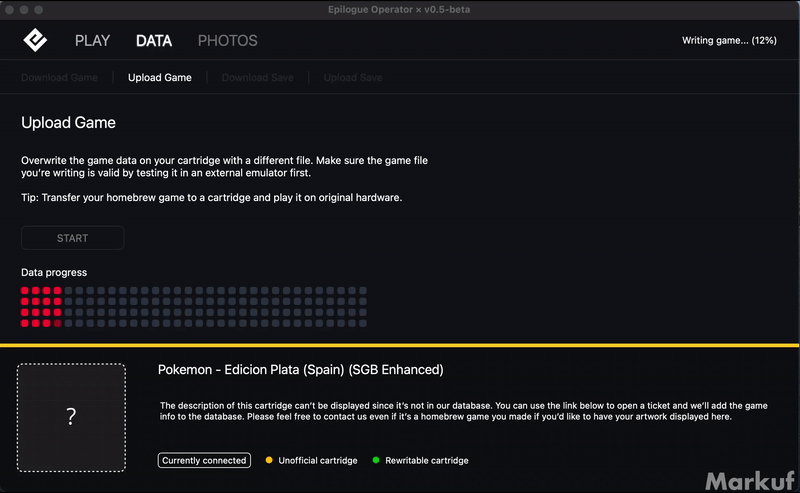The height and width of the screenshot is (493, 800).
Task: Click the Rewritable cartridge label
Action: coord(427,460)
